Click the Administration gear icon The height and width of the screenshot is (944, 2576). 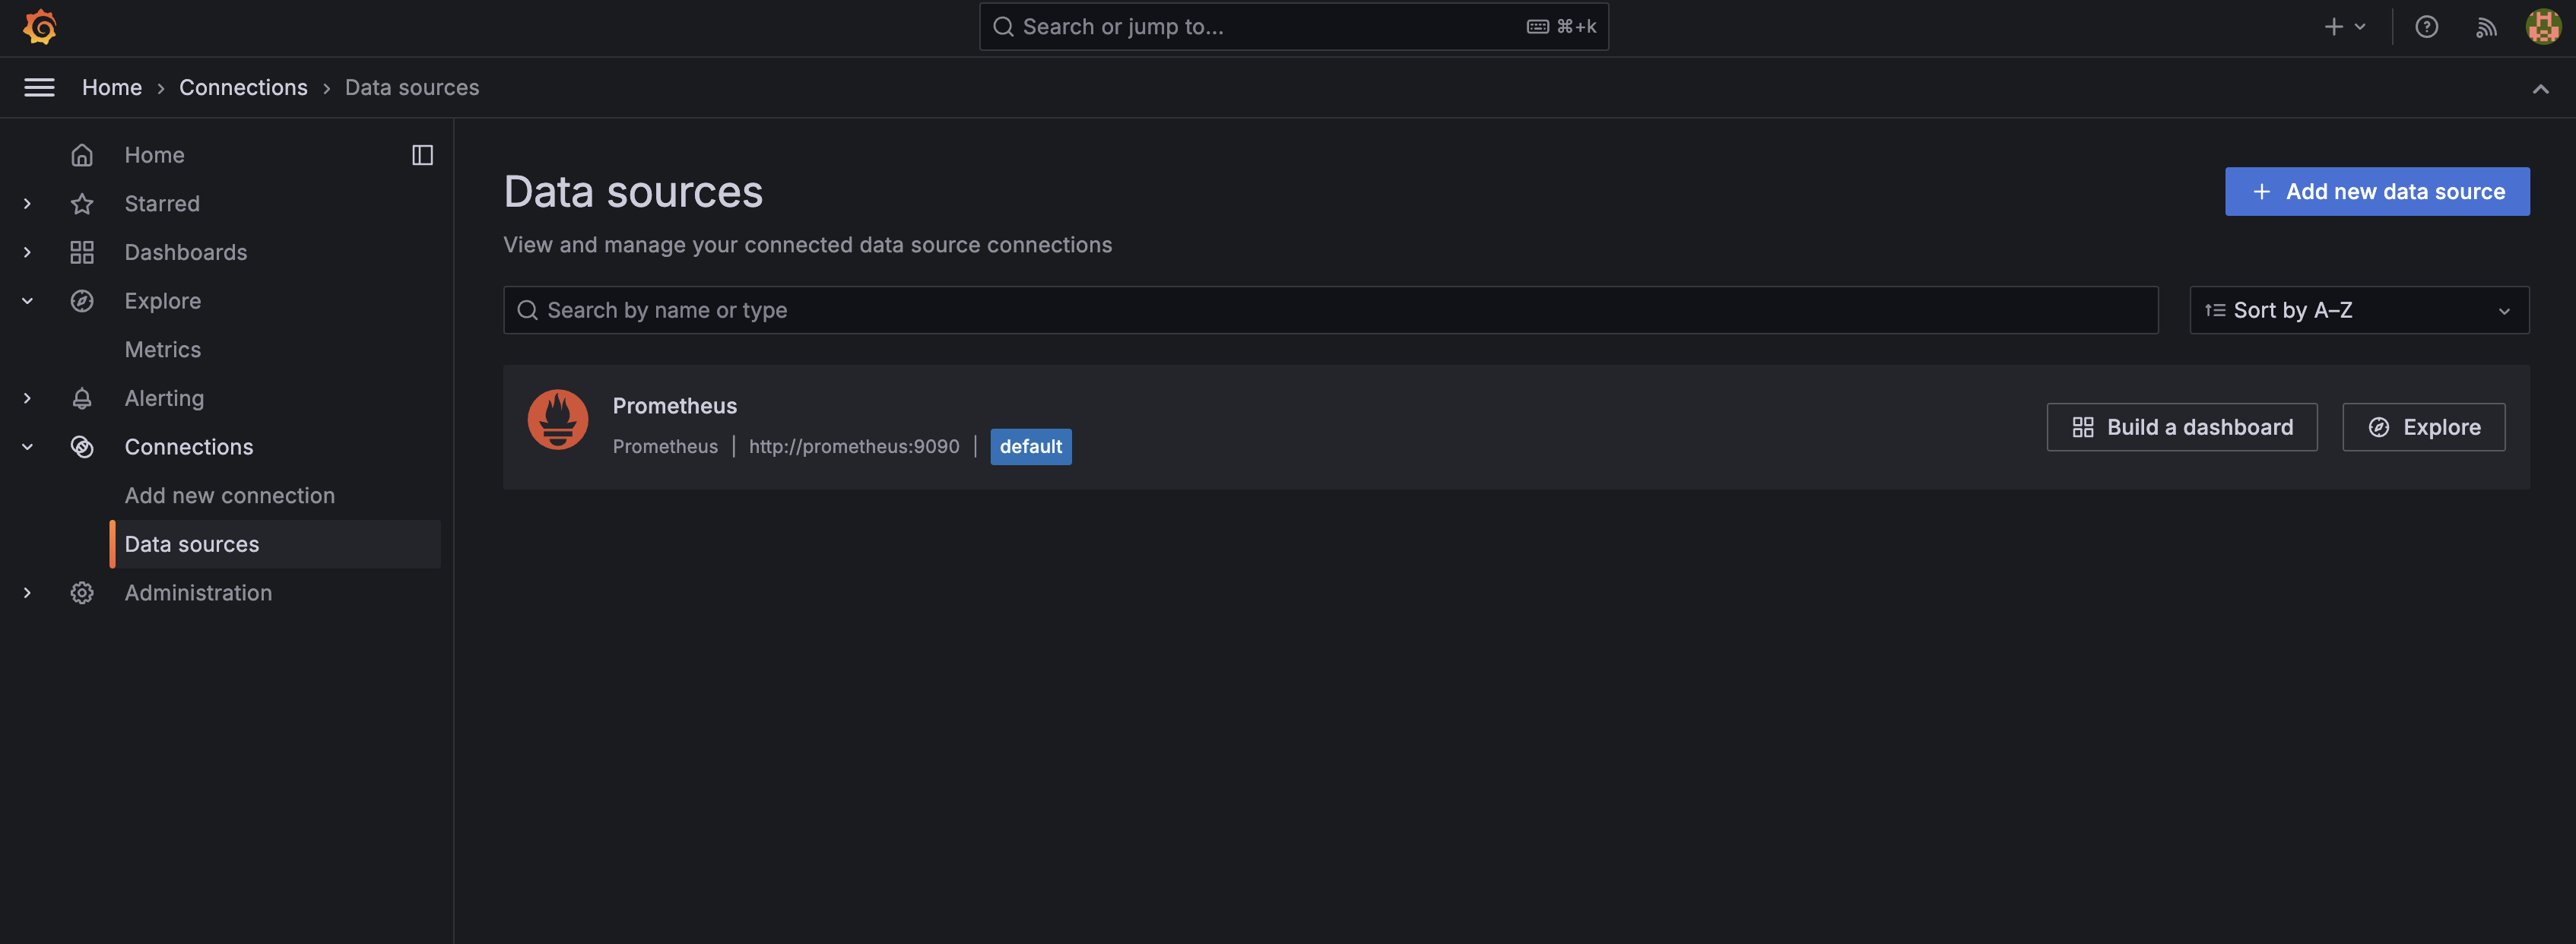[82, 593]
